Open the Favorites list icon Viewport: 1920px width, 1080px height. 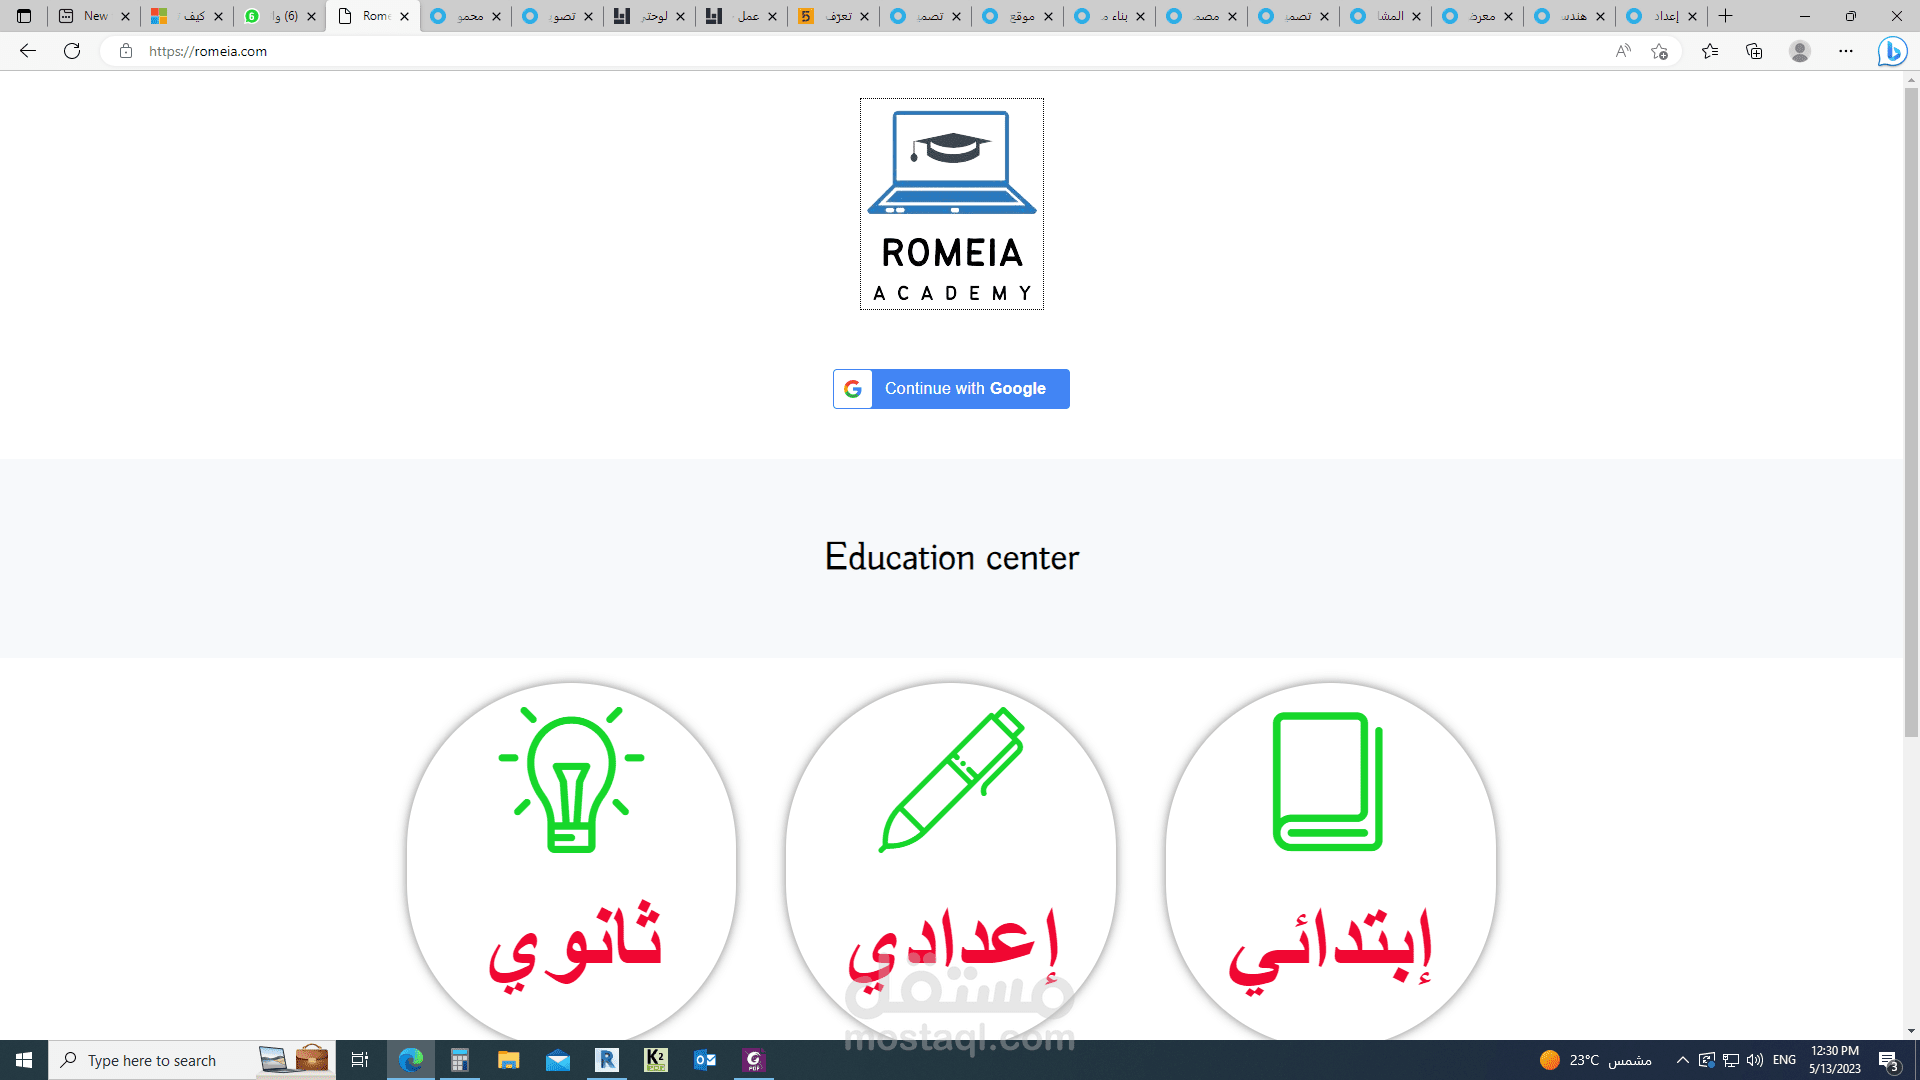1710,51
